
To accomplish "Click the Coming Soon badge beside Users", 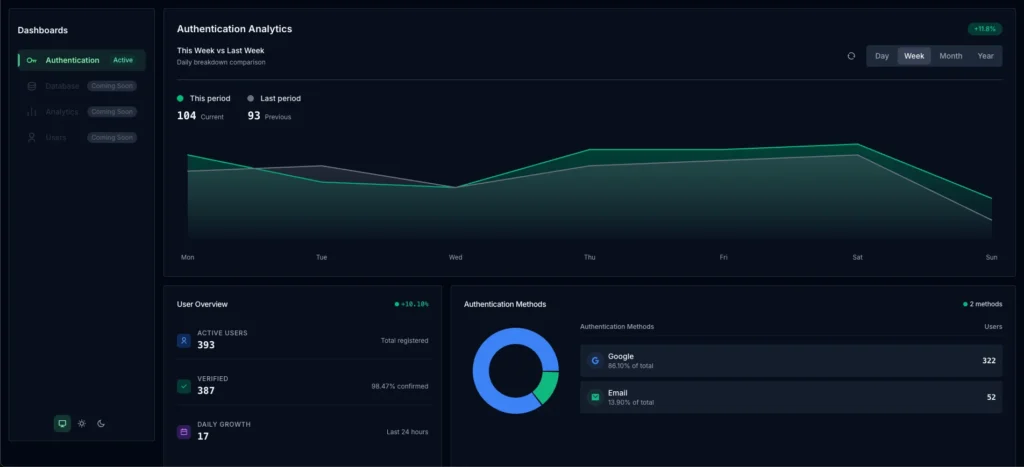I will click(112, 138).
